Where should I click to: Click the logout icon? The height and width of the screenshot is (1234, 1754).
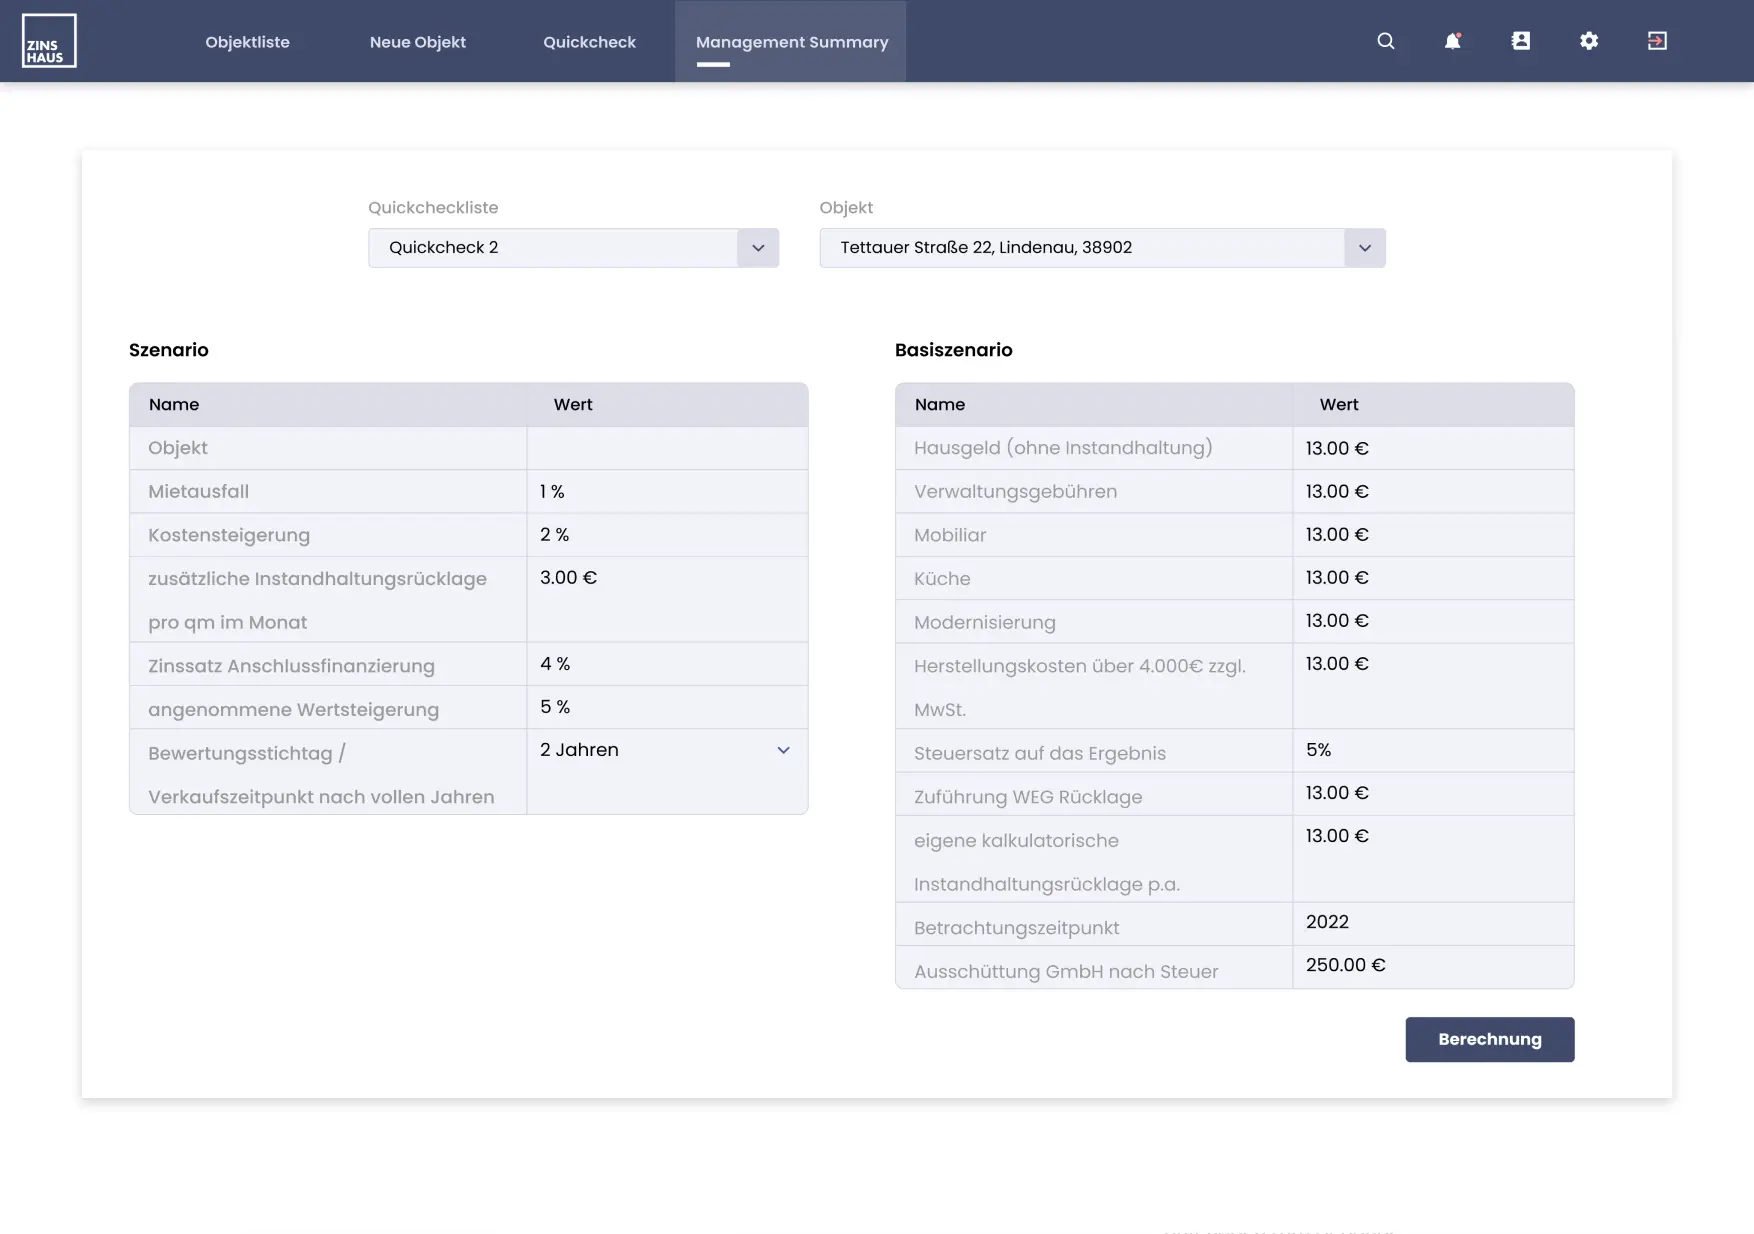click(1656, 41)
